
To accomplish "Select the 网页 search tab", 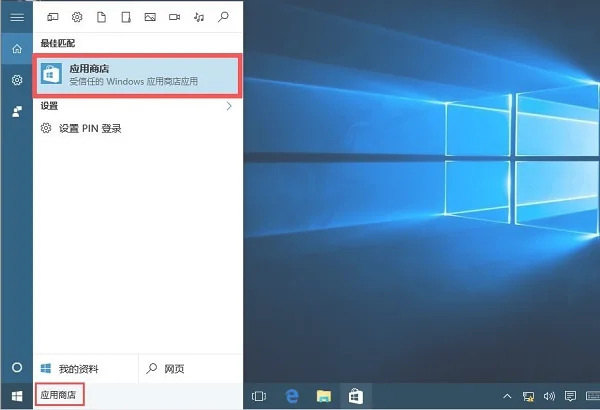I will click(191, 369).
